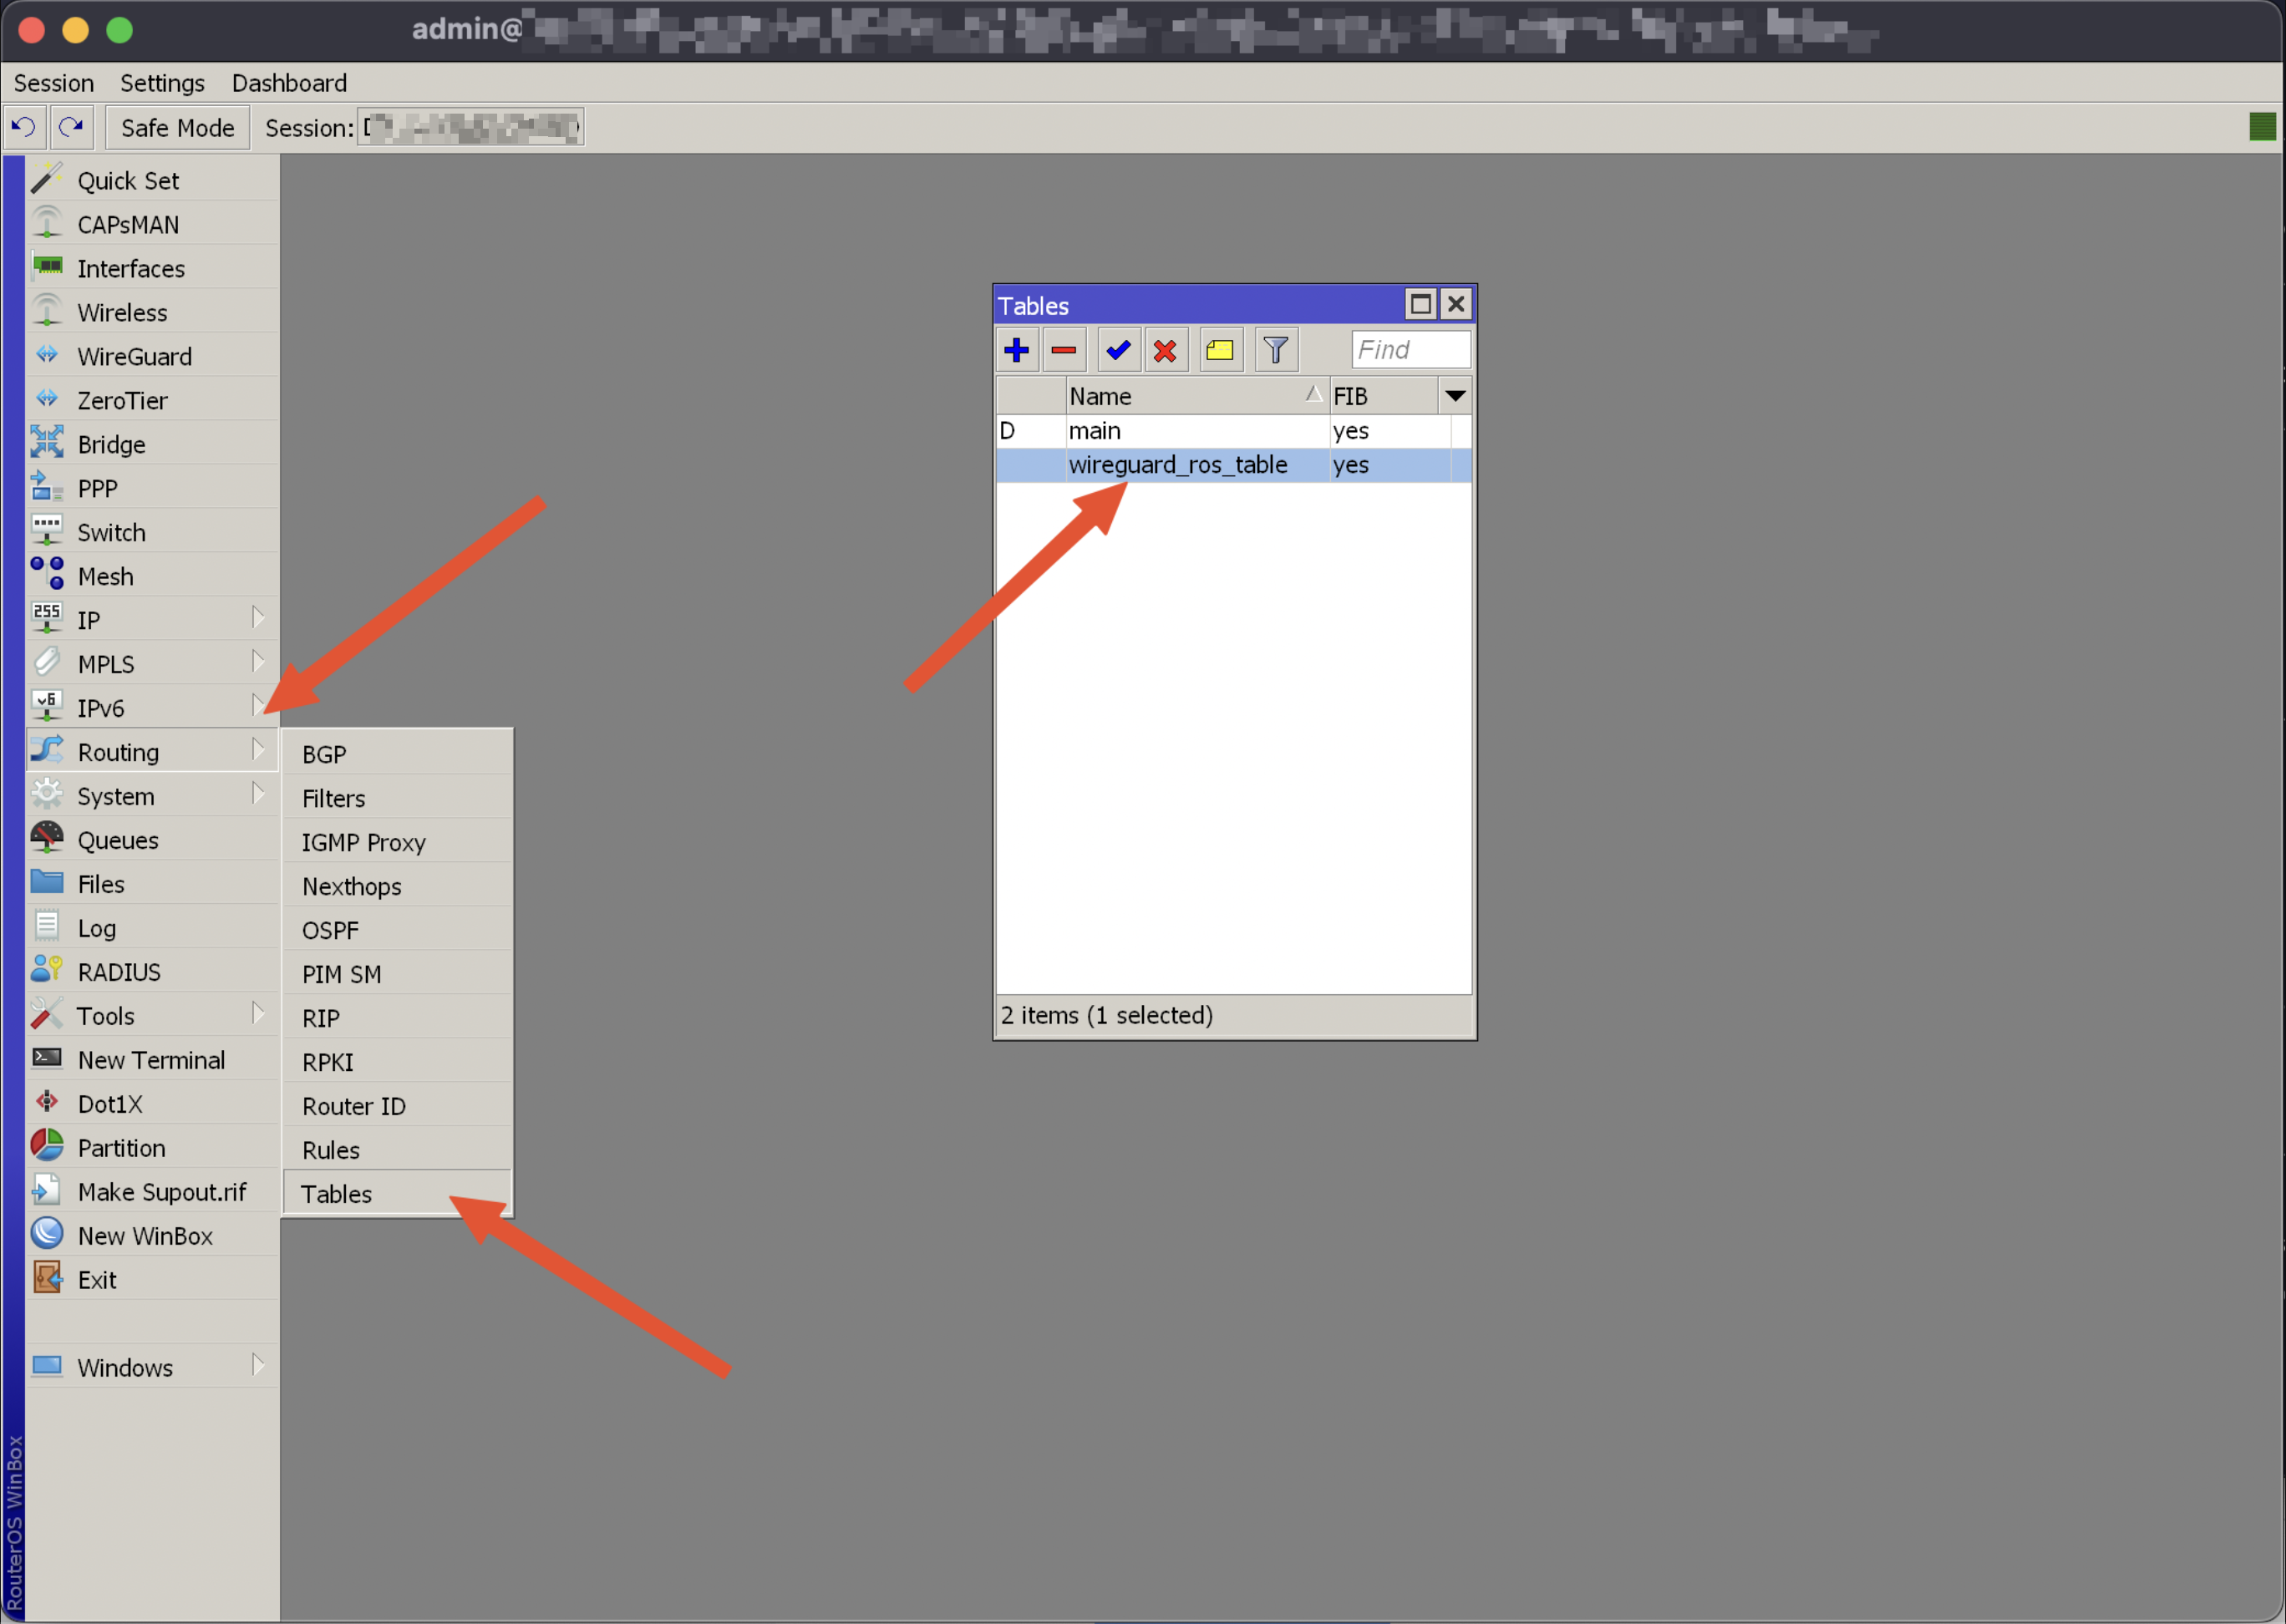Open New Terminal from the sidebar

[x=151, y=1060]
